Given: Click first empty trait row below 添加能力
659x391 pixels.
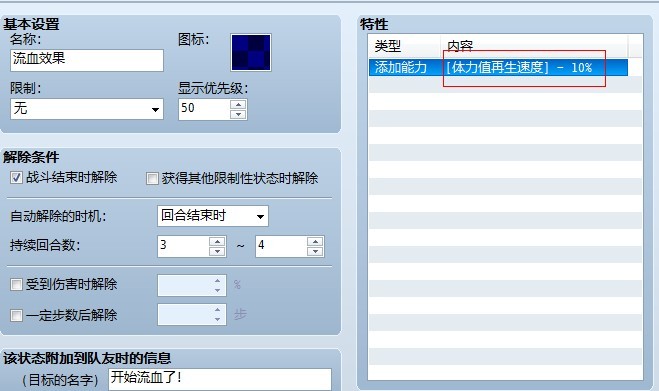Looking at the screenshot, I should coord(505,85).
